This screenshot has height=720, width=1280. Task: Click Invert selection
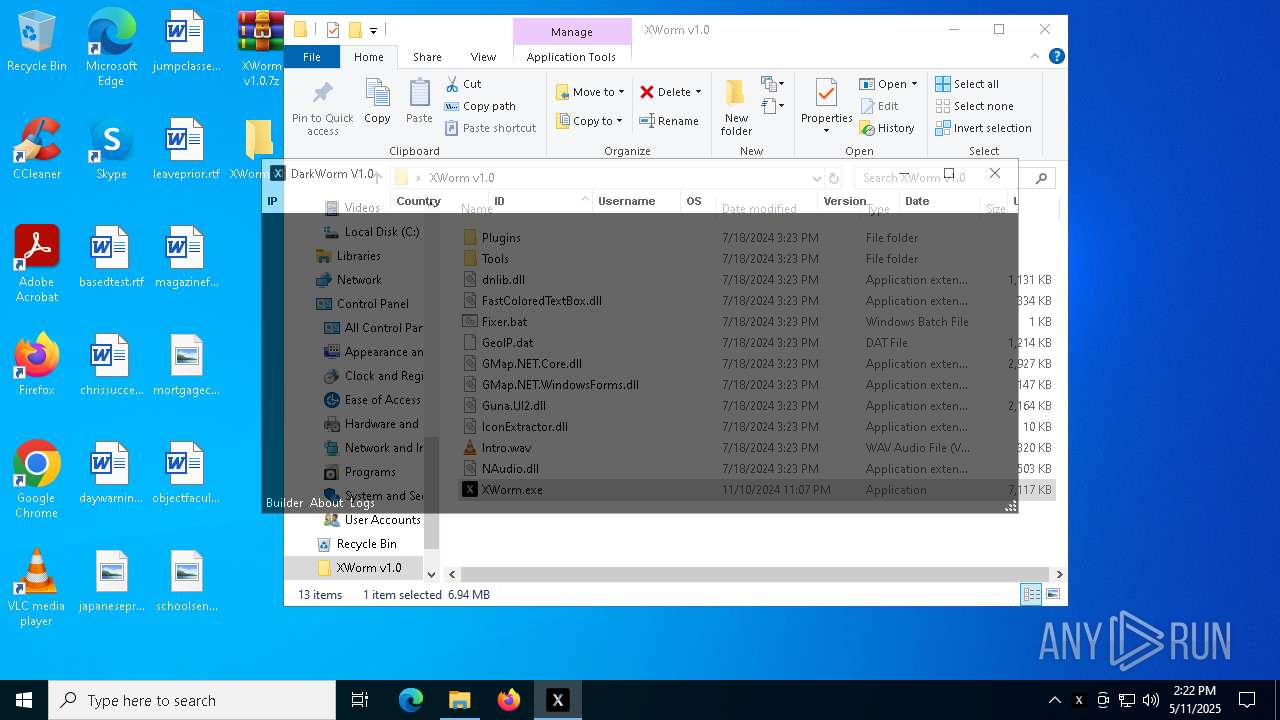tap(983, 128)
